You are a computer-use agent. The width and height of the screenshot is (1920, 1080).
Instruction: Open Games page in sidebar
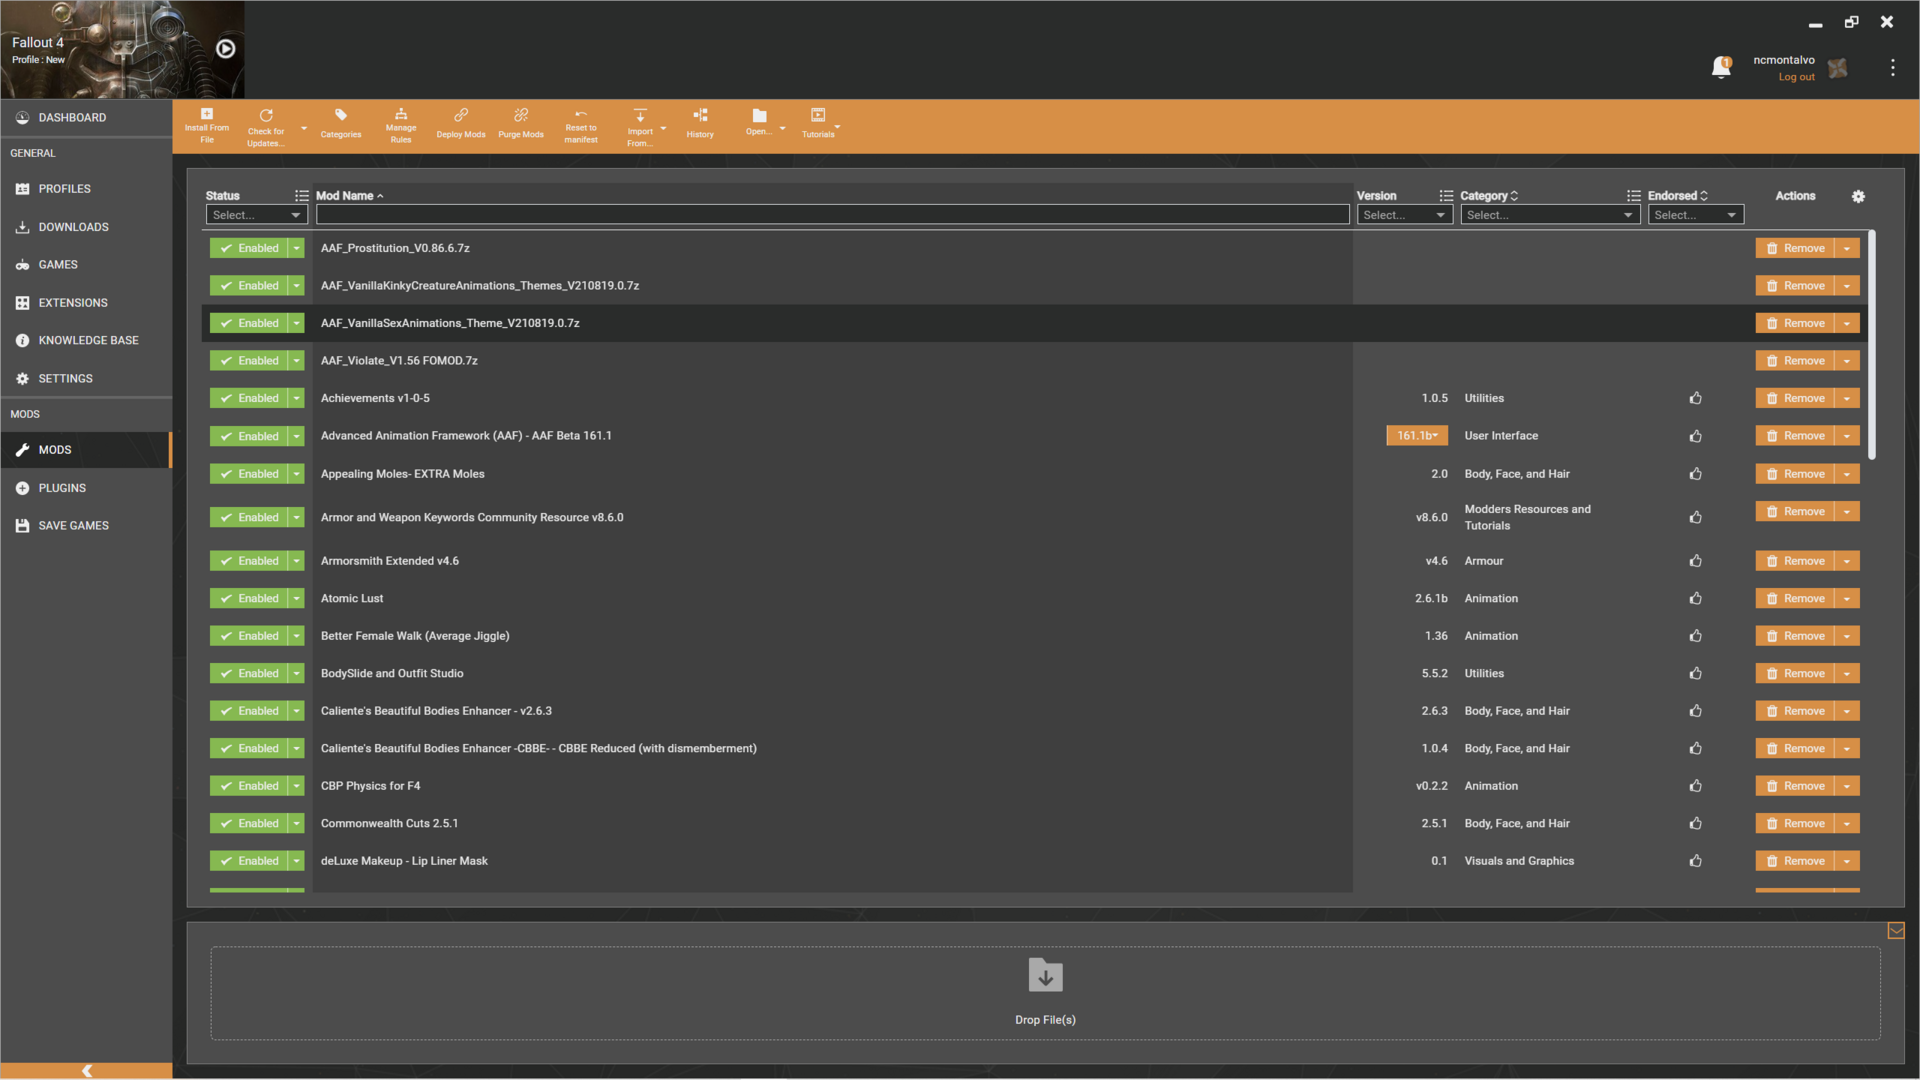point(86,265)
